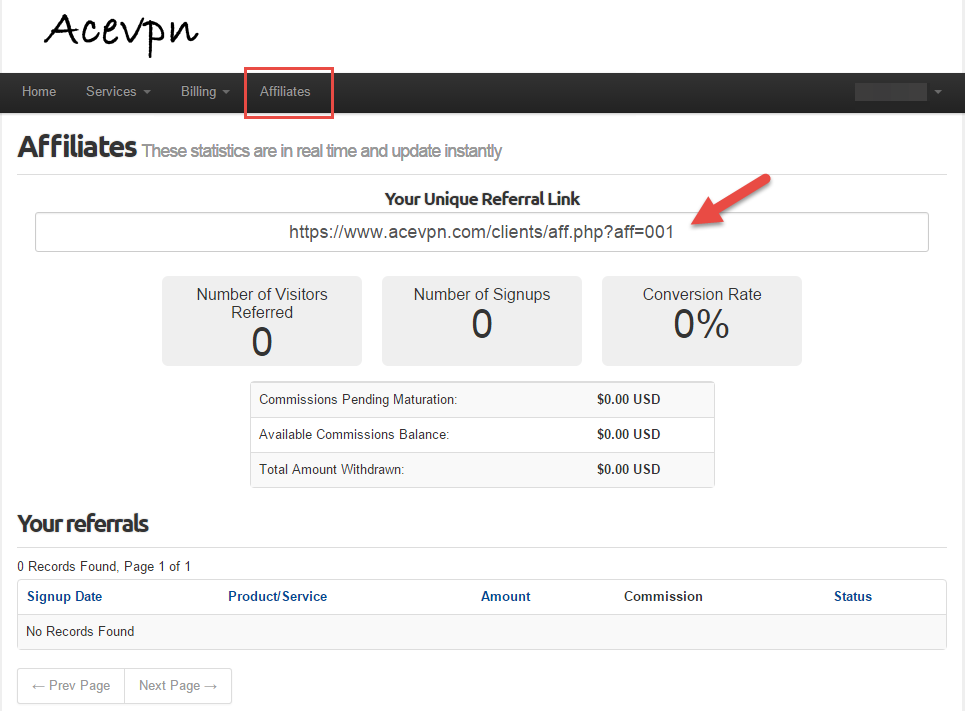Click 'Available Commissions Balance:' row label
Image resolution: width=965 pixels, height=711 pixels.
(x=354, y=435)
